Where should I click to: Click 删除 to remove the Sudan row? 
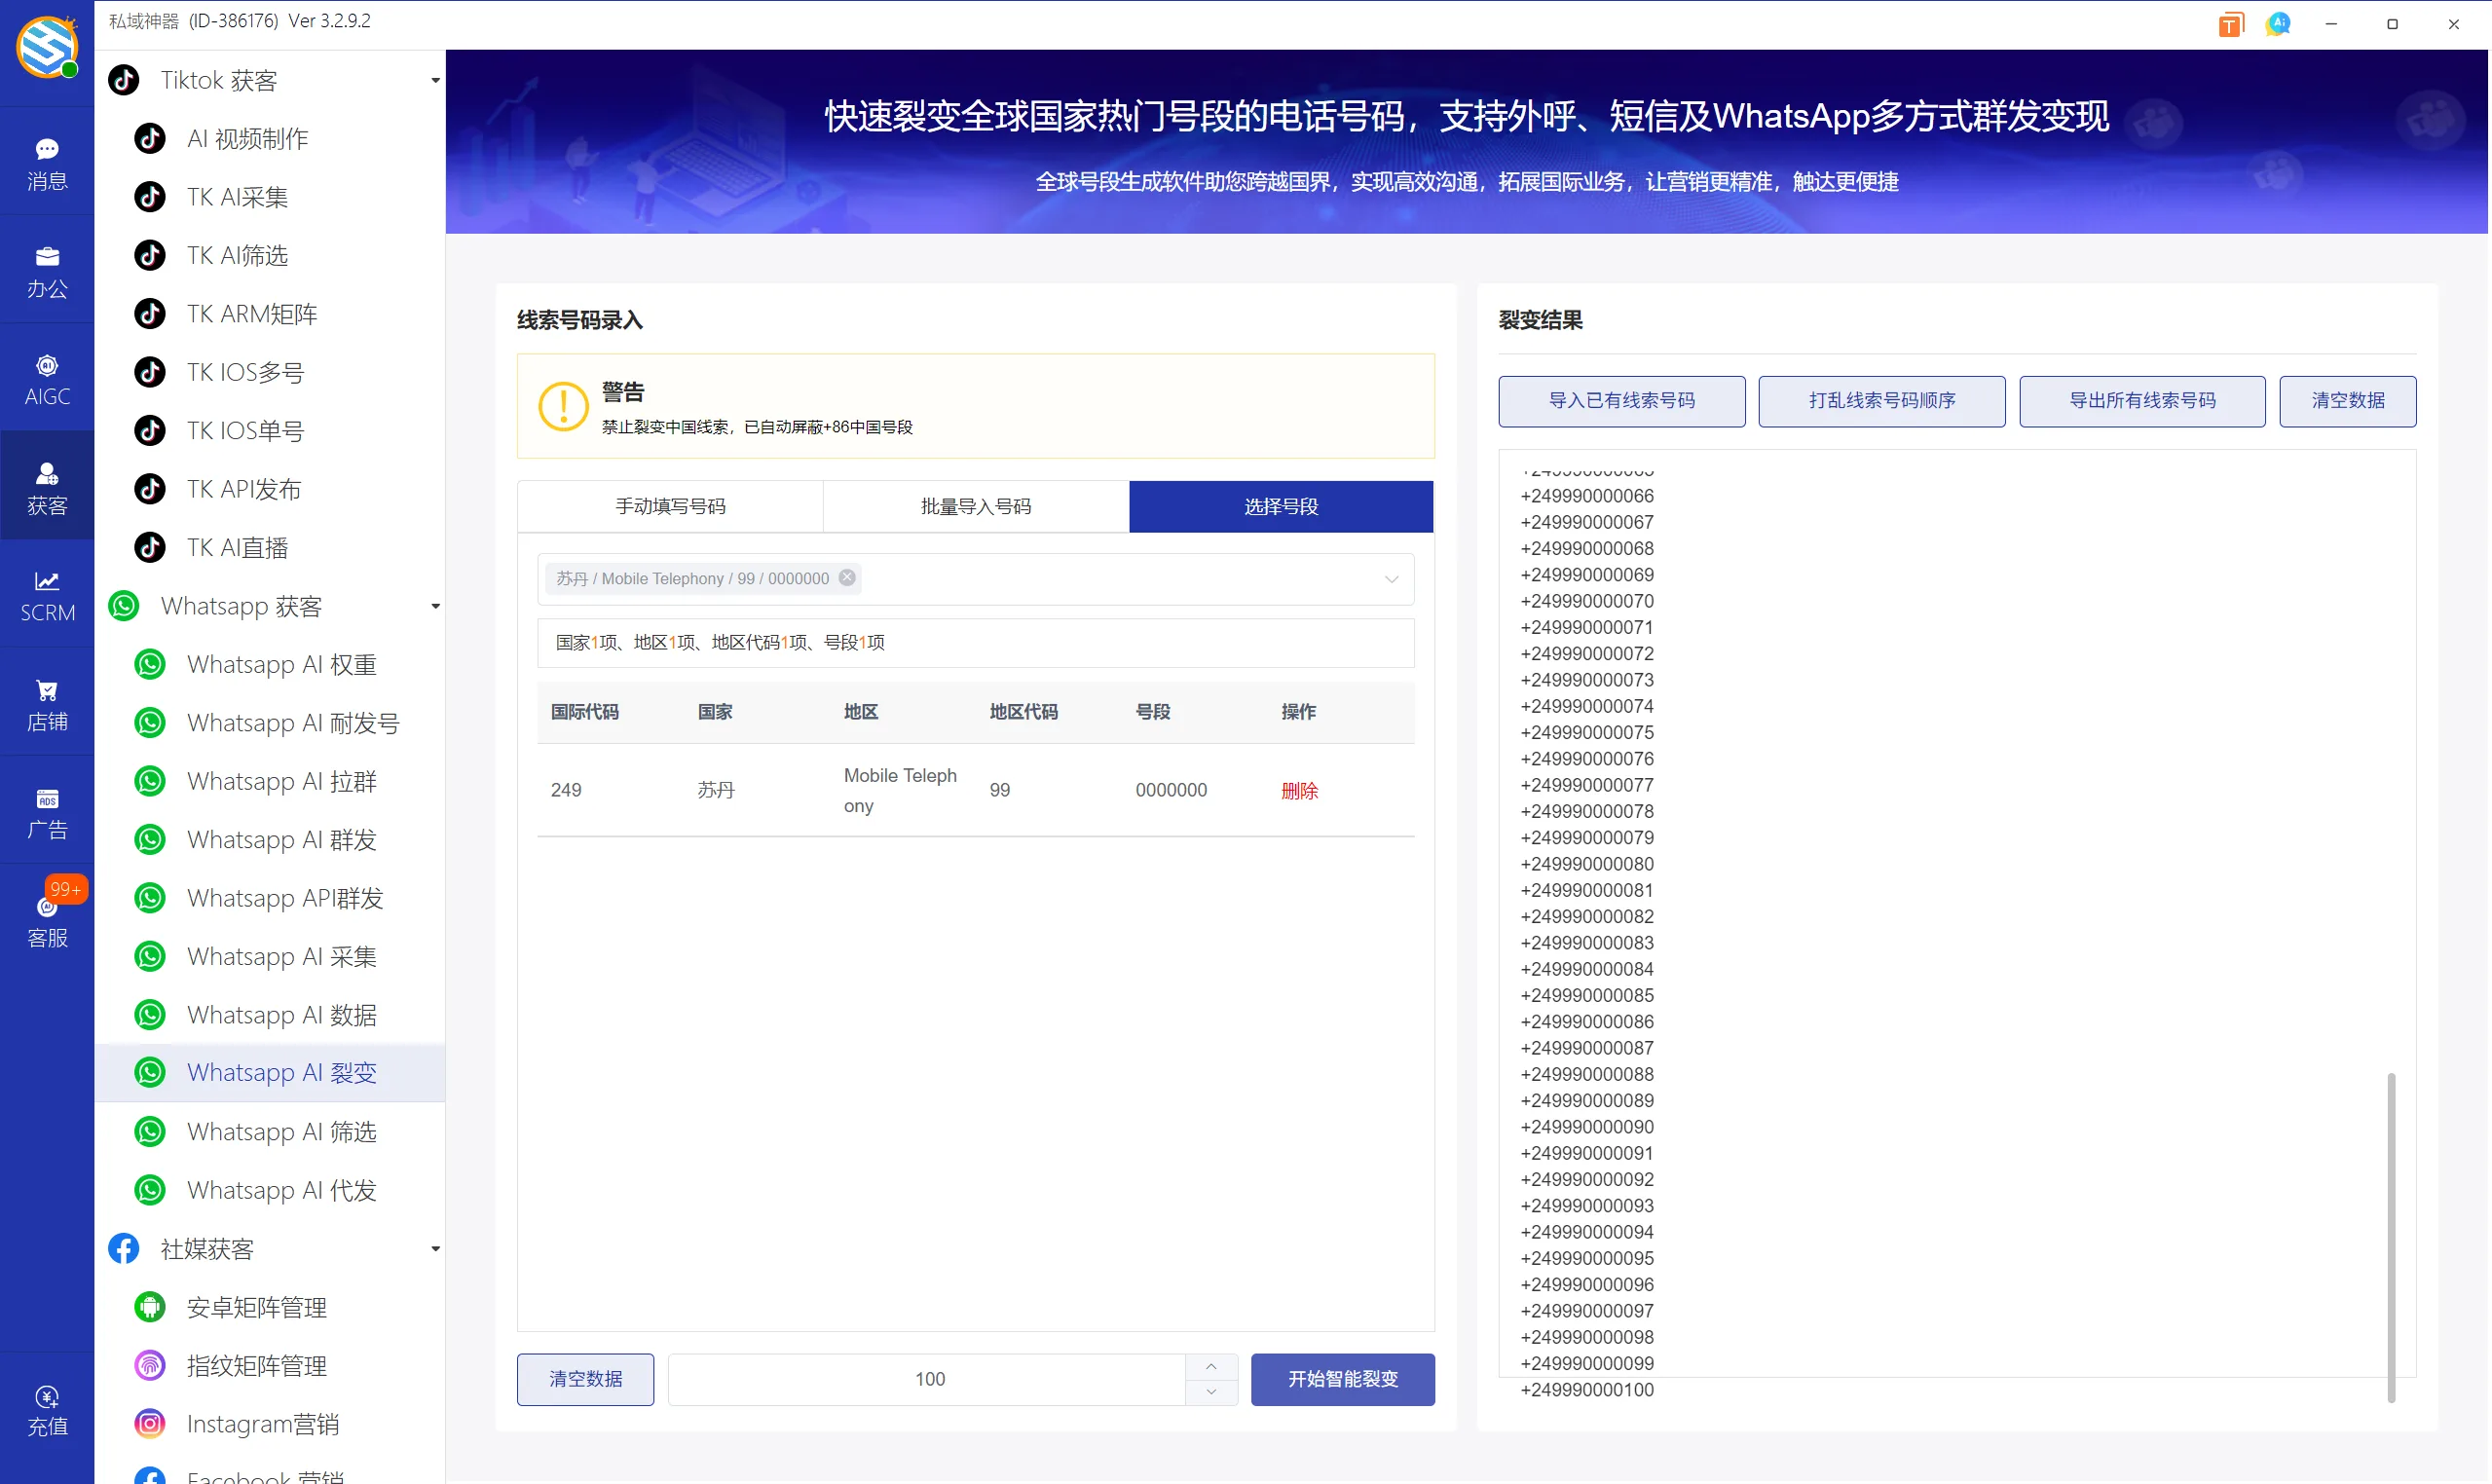click(x=1299, y=790)
